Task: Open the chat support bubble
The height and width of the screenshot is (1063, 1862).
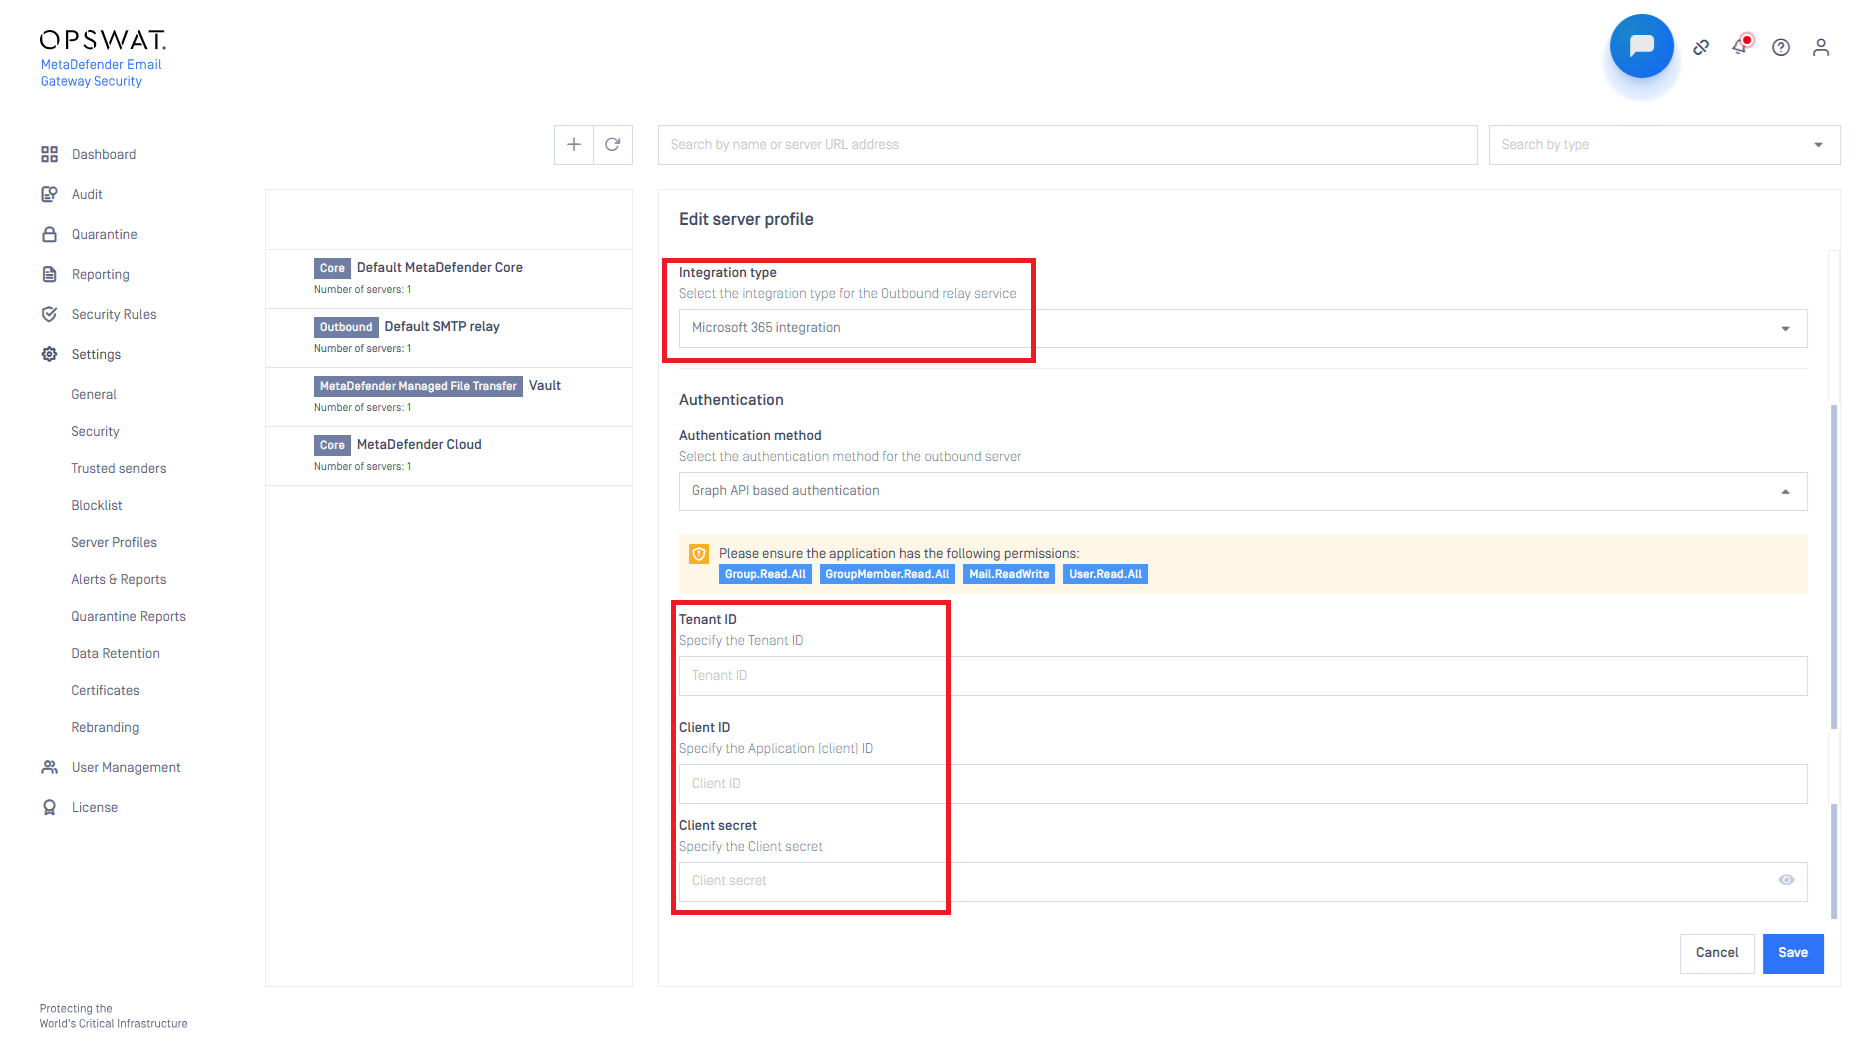Action: (1641, 46)
